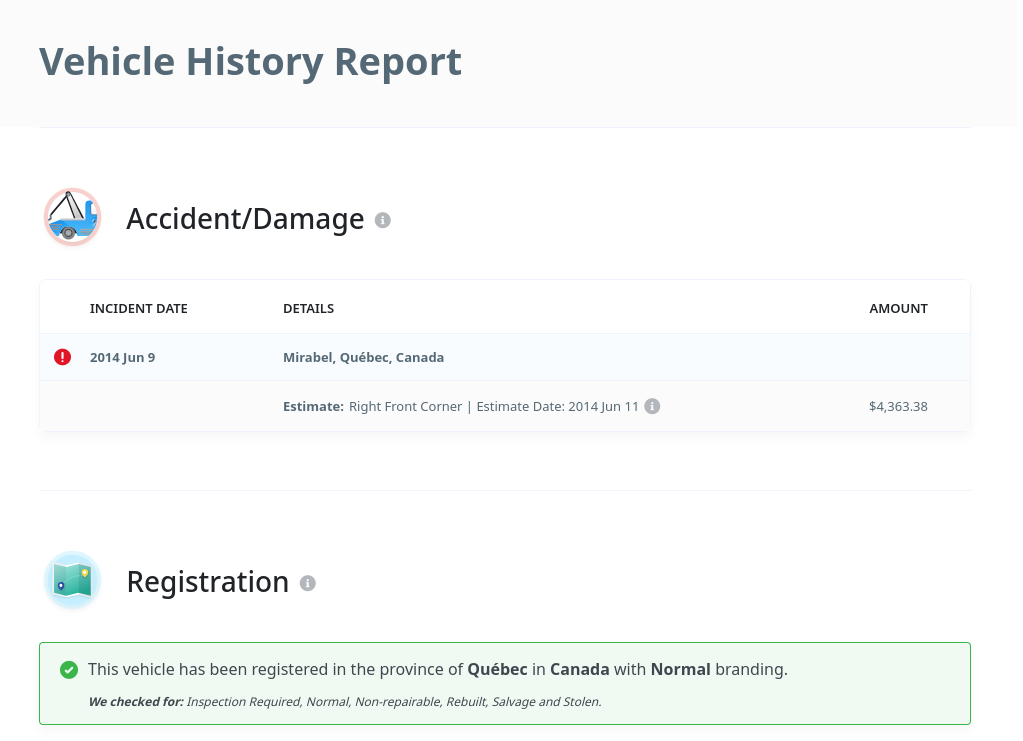The width and height of the screenshot is (1023, 741).
Task: Open info tooltip beside Registration heading
Action: [308, 583]
